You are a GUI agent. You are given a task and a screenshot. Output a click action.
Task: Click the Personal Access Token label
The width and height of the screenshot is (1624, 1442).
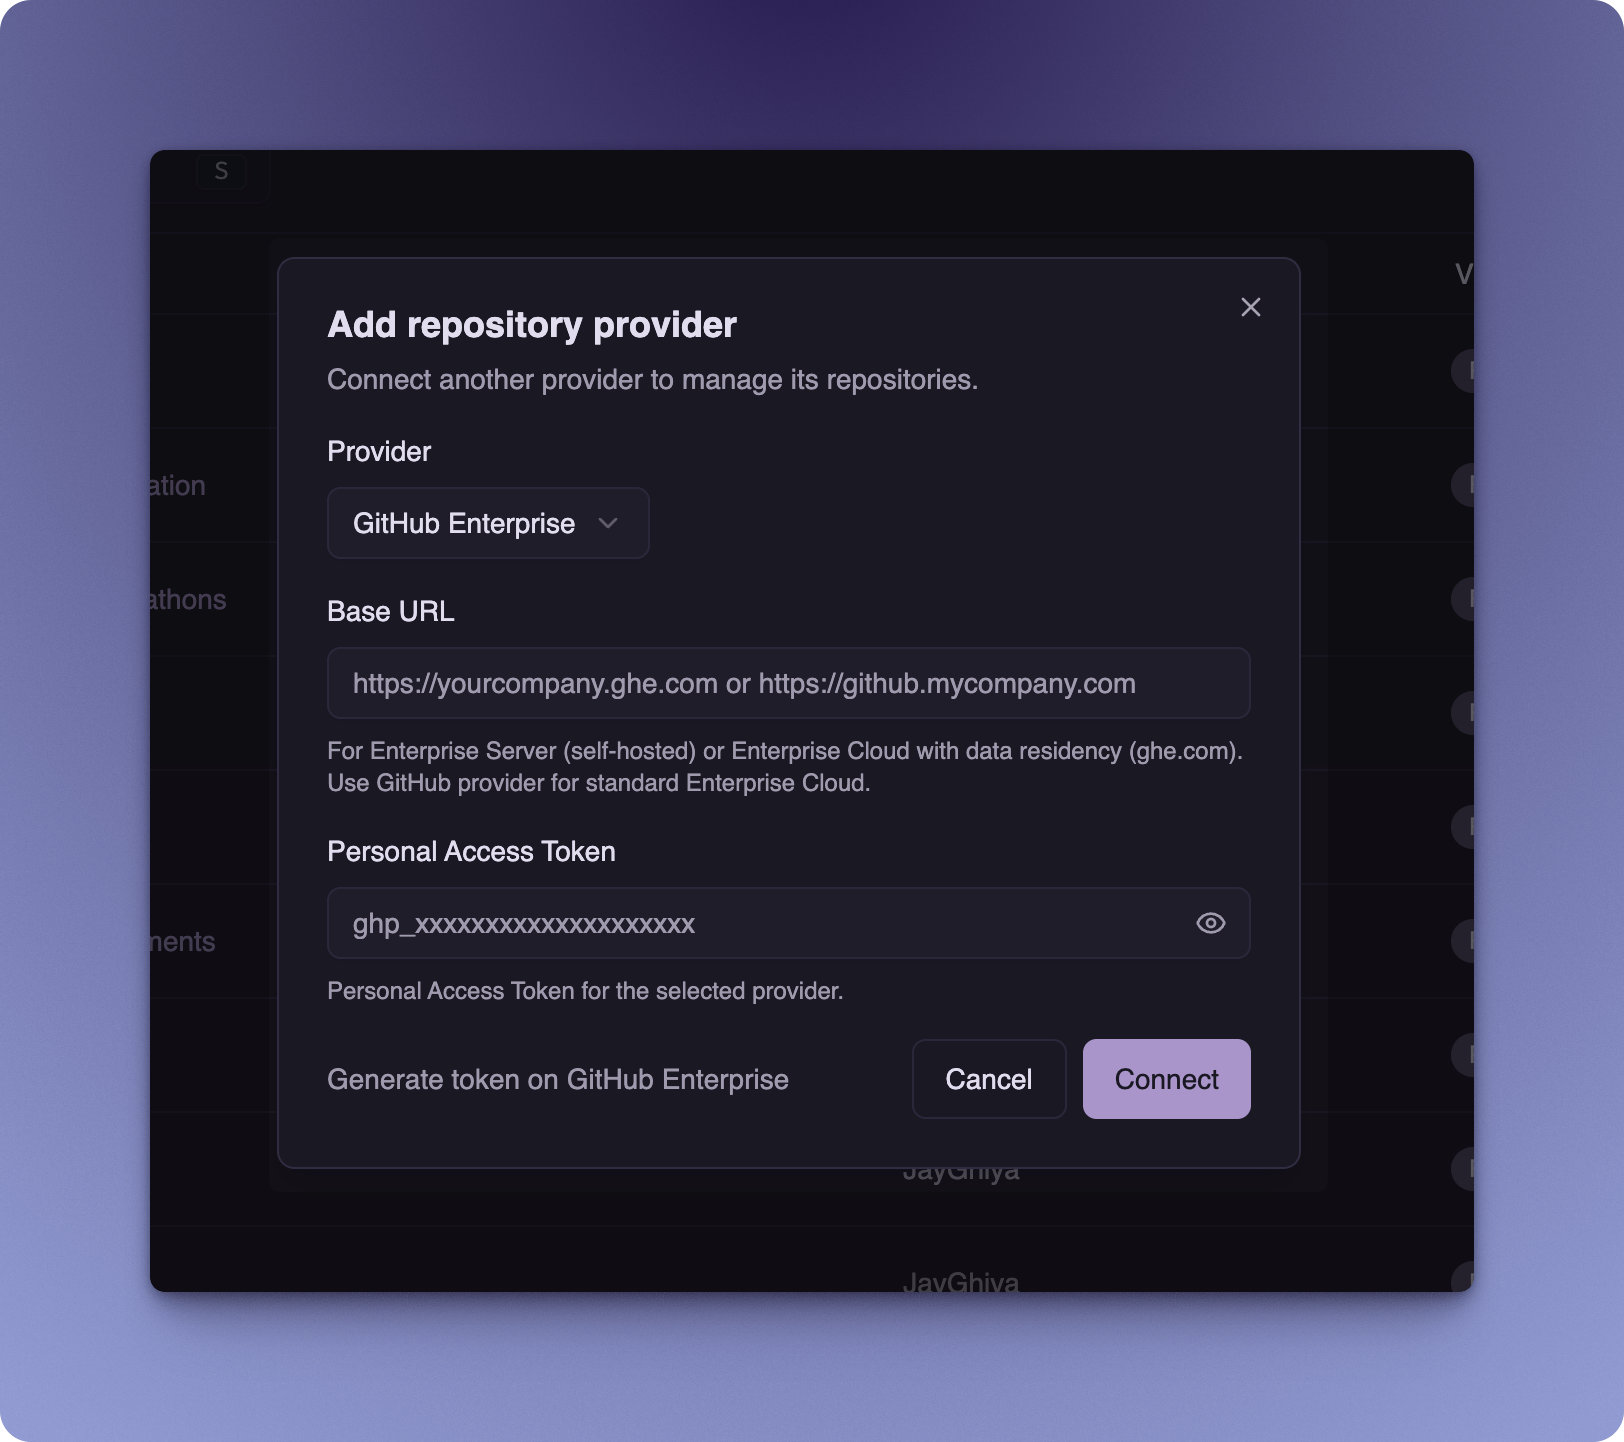[471, 851]
